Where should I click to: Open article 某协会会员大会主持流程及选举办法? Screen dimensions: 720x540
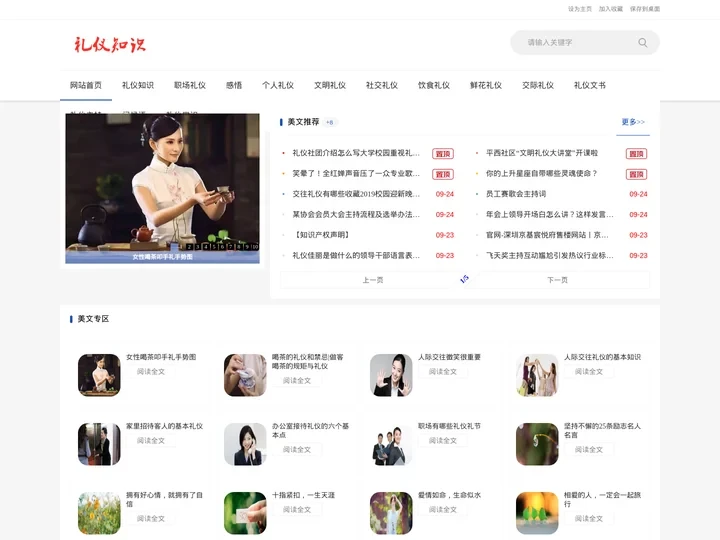[x=356, y=214]
